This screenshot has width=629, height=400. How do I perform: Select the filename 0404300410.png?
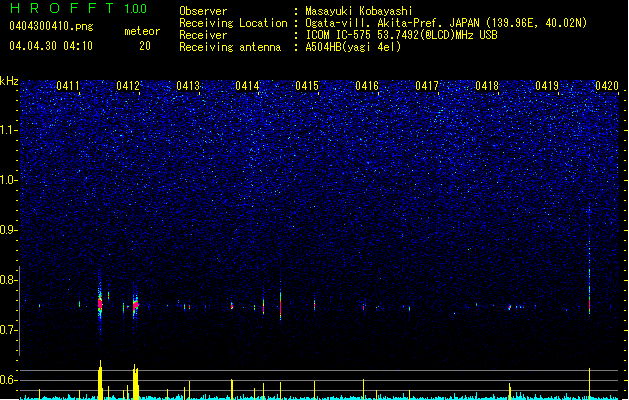(x=51, y=26)
